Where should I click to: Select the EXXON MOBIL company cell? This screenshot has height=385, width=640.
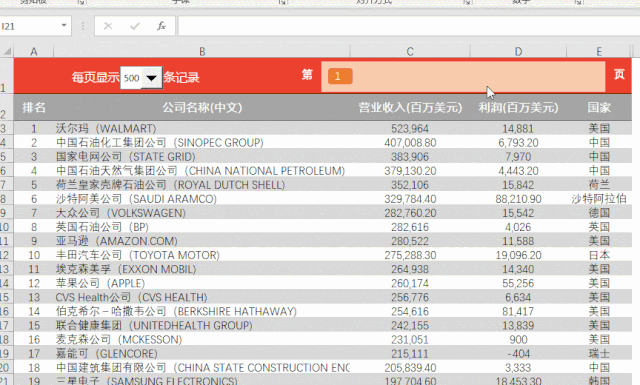click(202, 269)
